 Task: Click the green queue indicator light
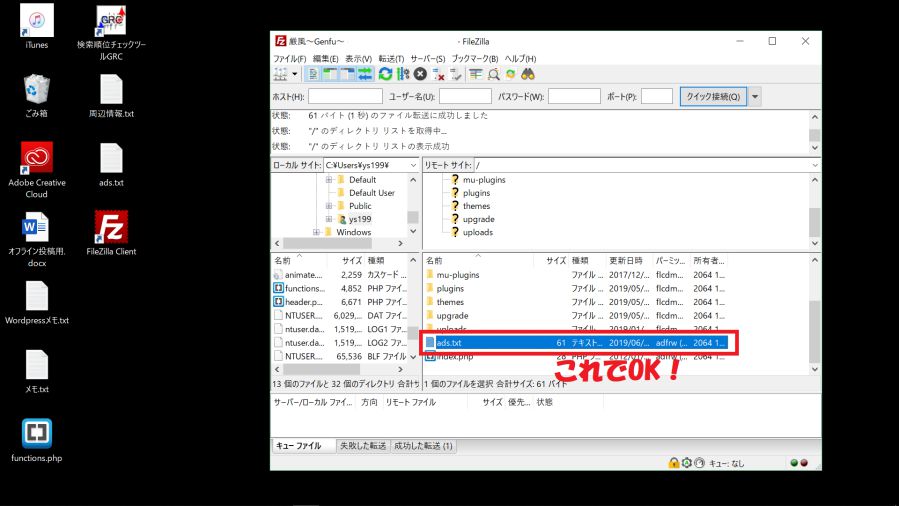click(x=794, y=462)
